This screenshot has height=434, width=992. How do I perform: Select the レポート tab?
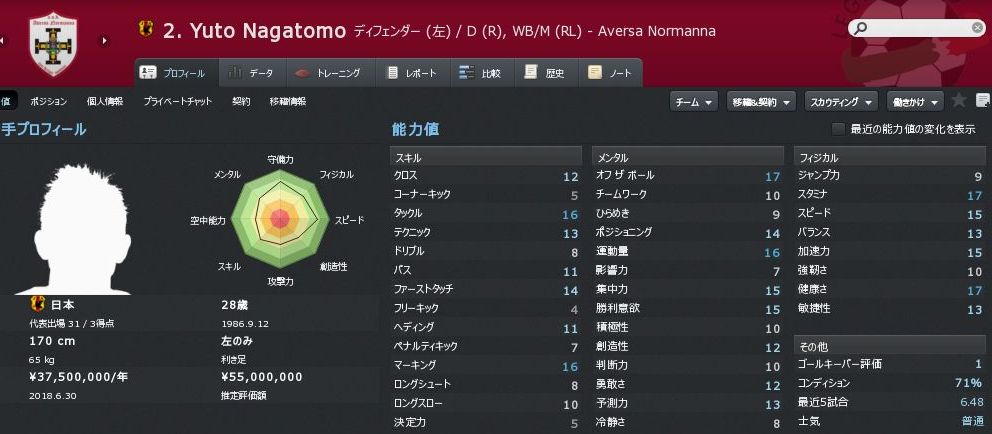tap(413, 73)
